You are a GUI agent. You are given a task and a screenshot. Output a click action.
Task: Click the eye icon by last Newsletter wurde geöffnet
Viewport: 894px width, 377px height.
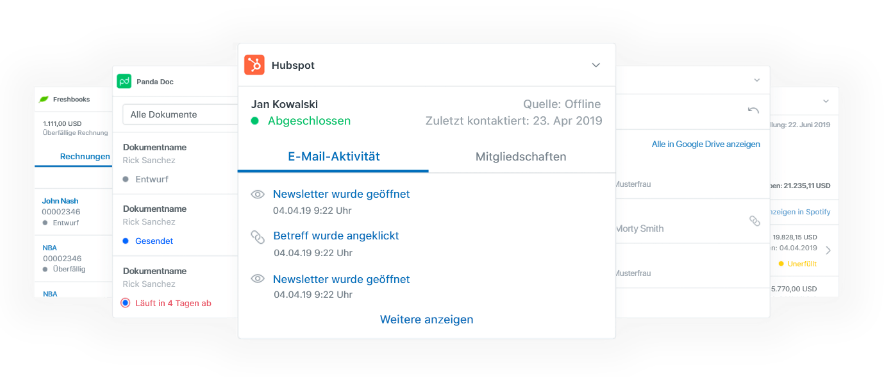click(258, 279)
